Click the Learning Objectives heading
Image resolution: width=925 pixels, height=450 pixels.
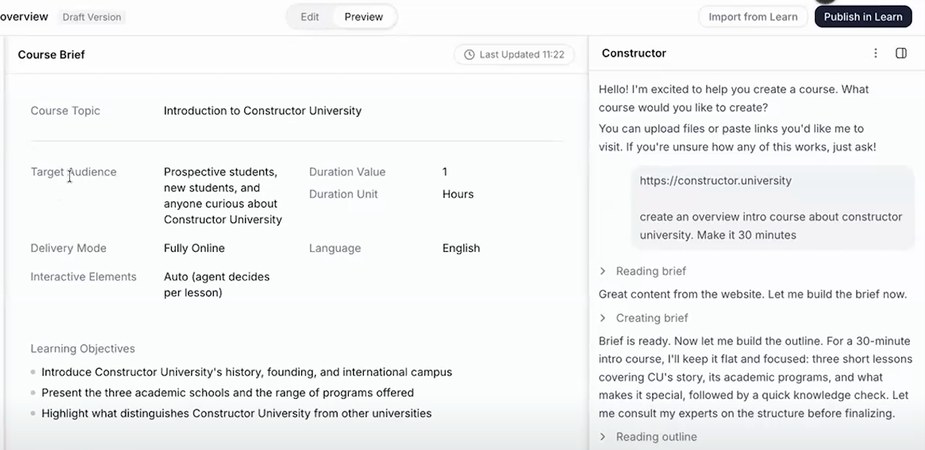point(83,349)
